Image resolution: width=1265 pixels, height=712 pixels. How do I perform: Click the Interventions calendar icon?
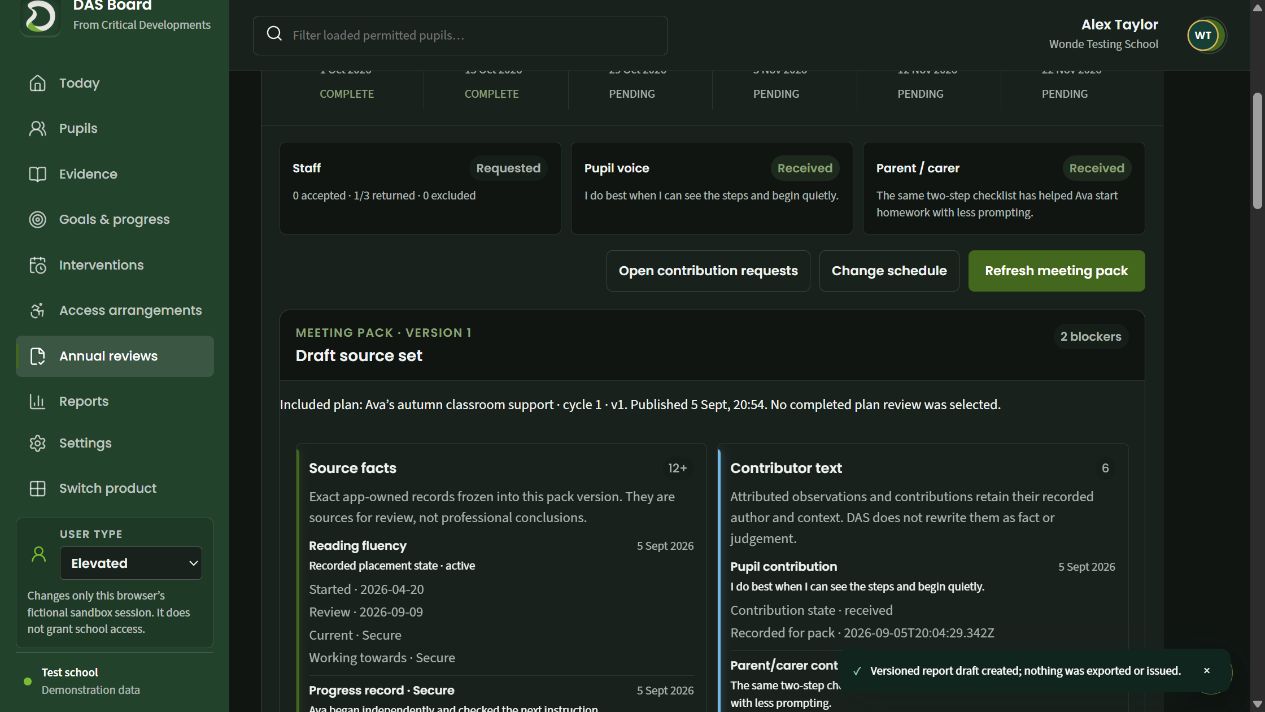point(38,265)
